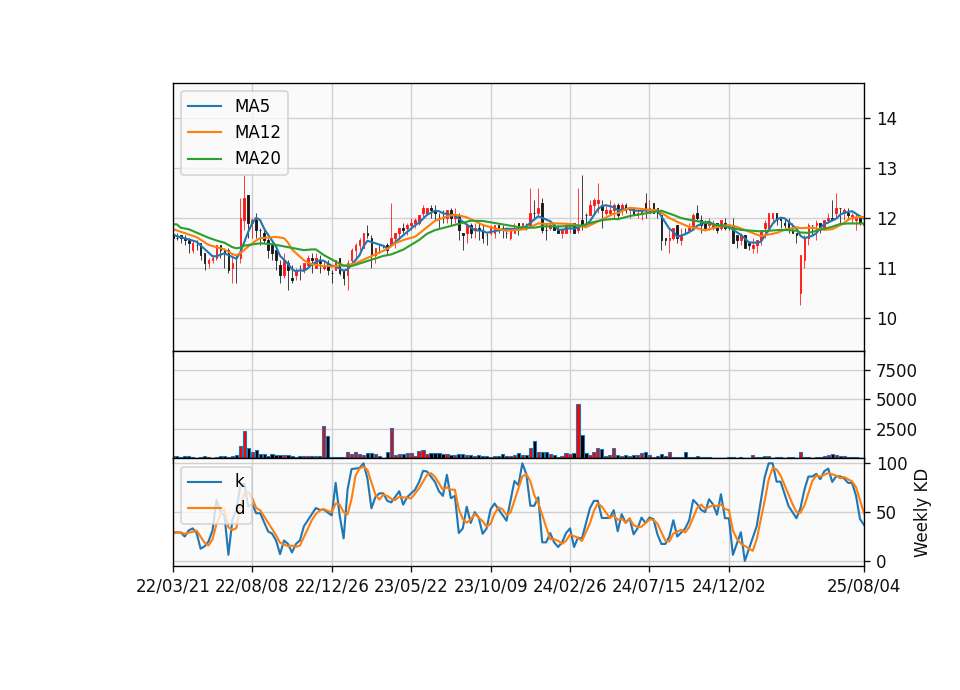
Task: Click the 23/10/09 date tick label
Action: 490,586
